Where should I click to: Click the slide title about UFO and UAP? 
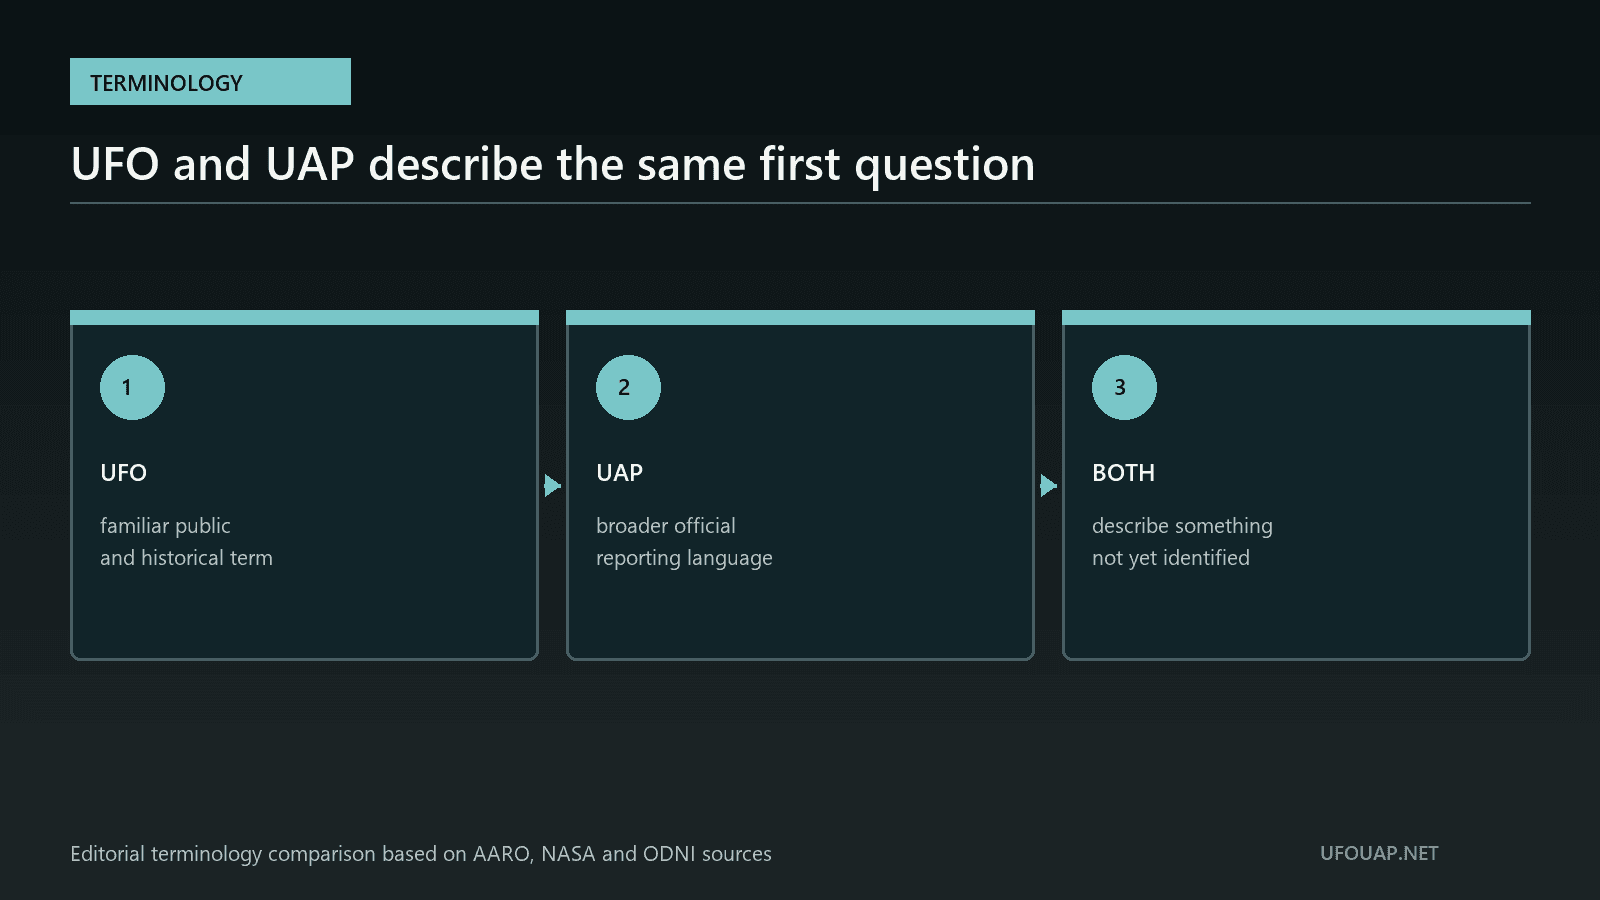(553, 164)
